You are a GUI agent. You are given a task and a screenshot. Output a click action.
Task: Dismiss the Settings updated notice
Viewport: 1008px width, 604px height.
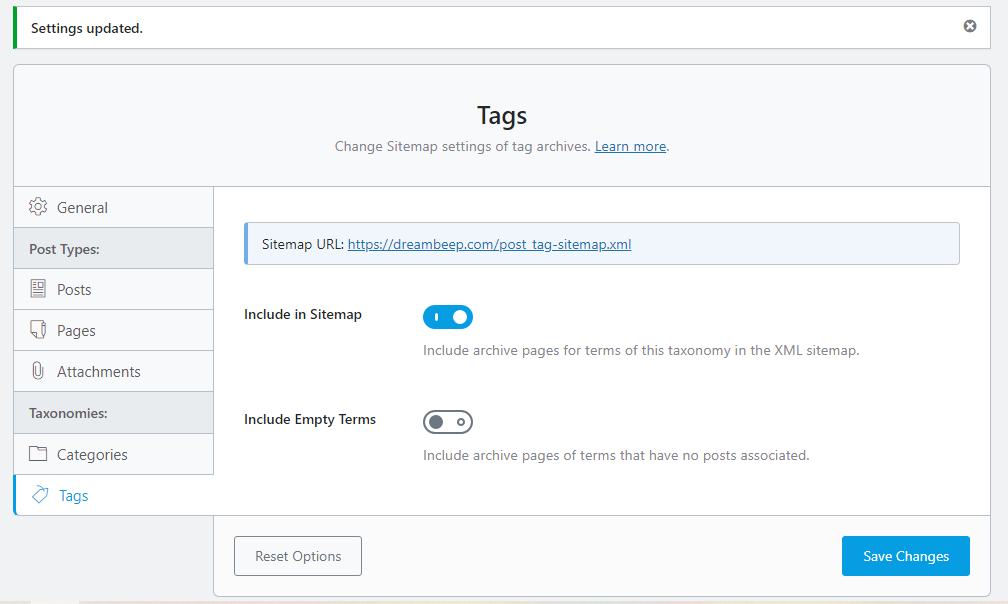969,27
